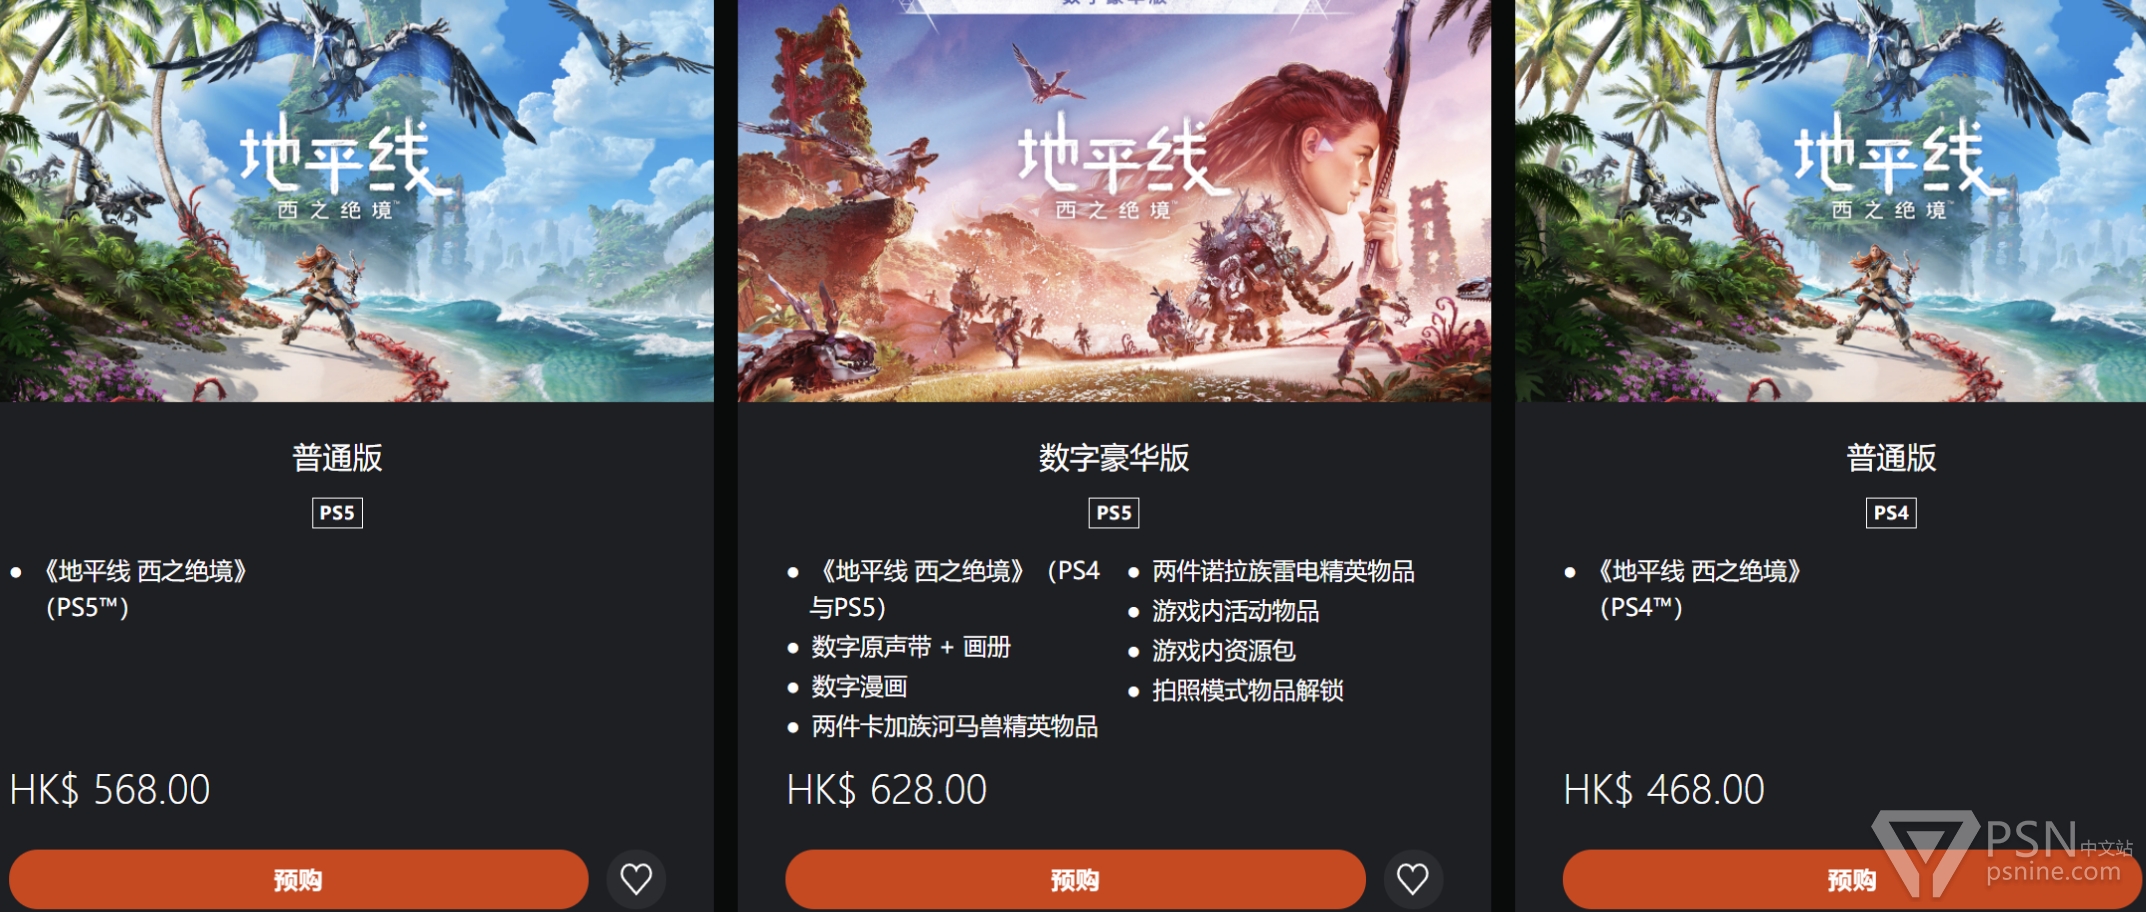Open the PS5 standard edition cover artwork
Image resolution: width=2146 pixels, height=912 pixels.
point(356,200)
